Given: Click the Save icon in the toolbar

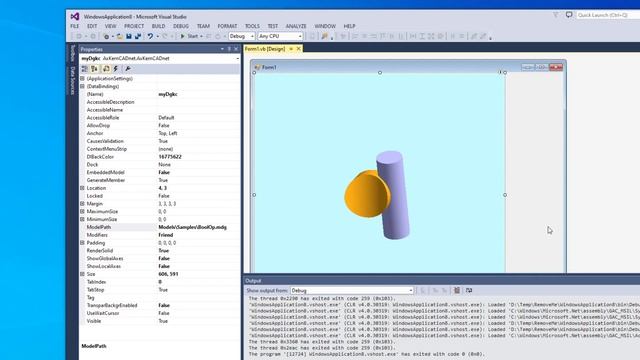Looking at the screenshot, I should click(129, 36).
